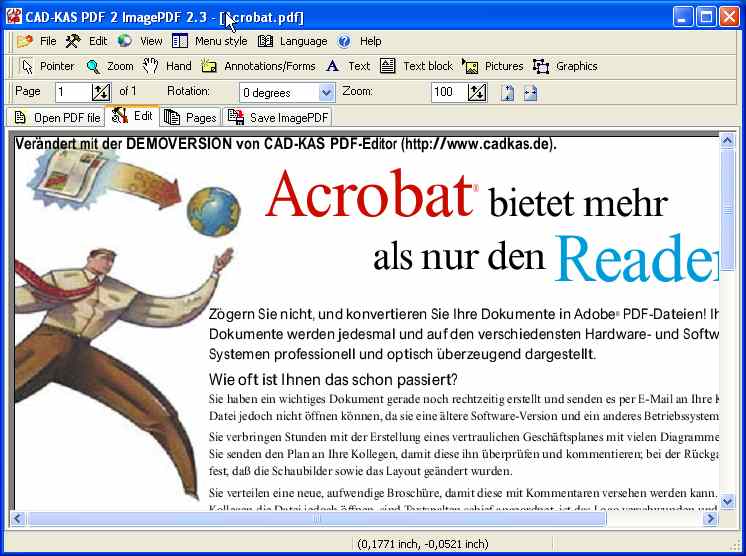The height and width of the screenshot is (556, 746).
Task: Open the File menu
Action: click(x=38, y=41)
